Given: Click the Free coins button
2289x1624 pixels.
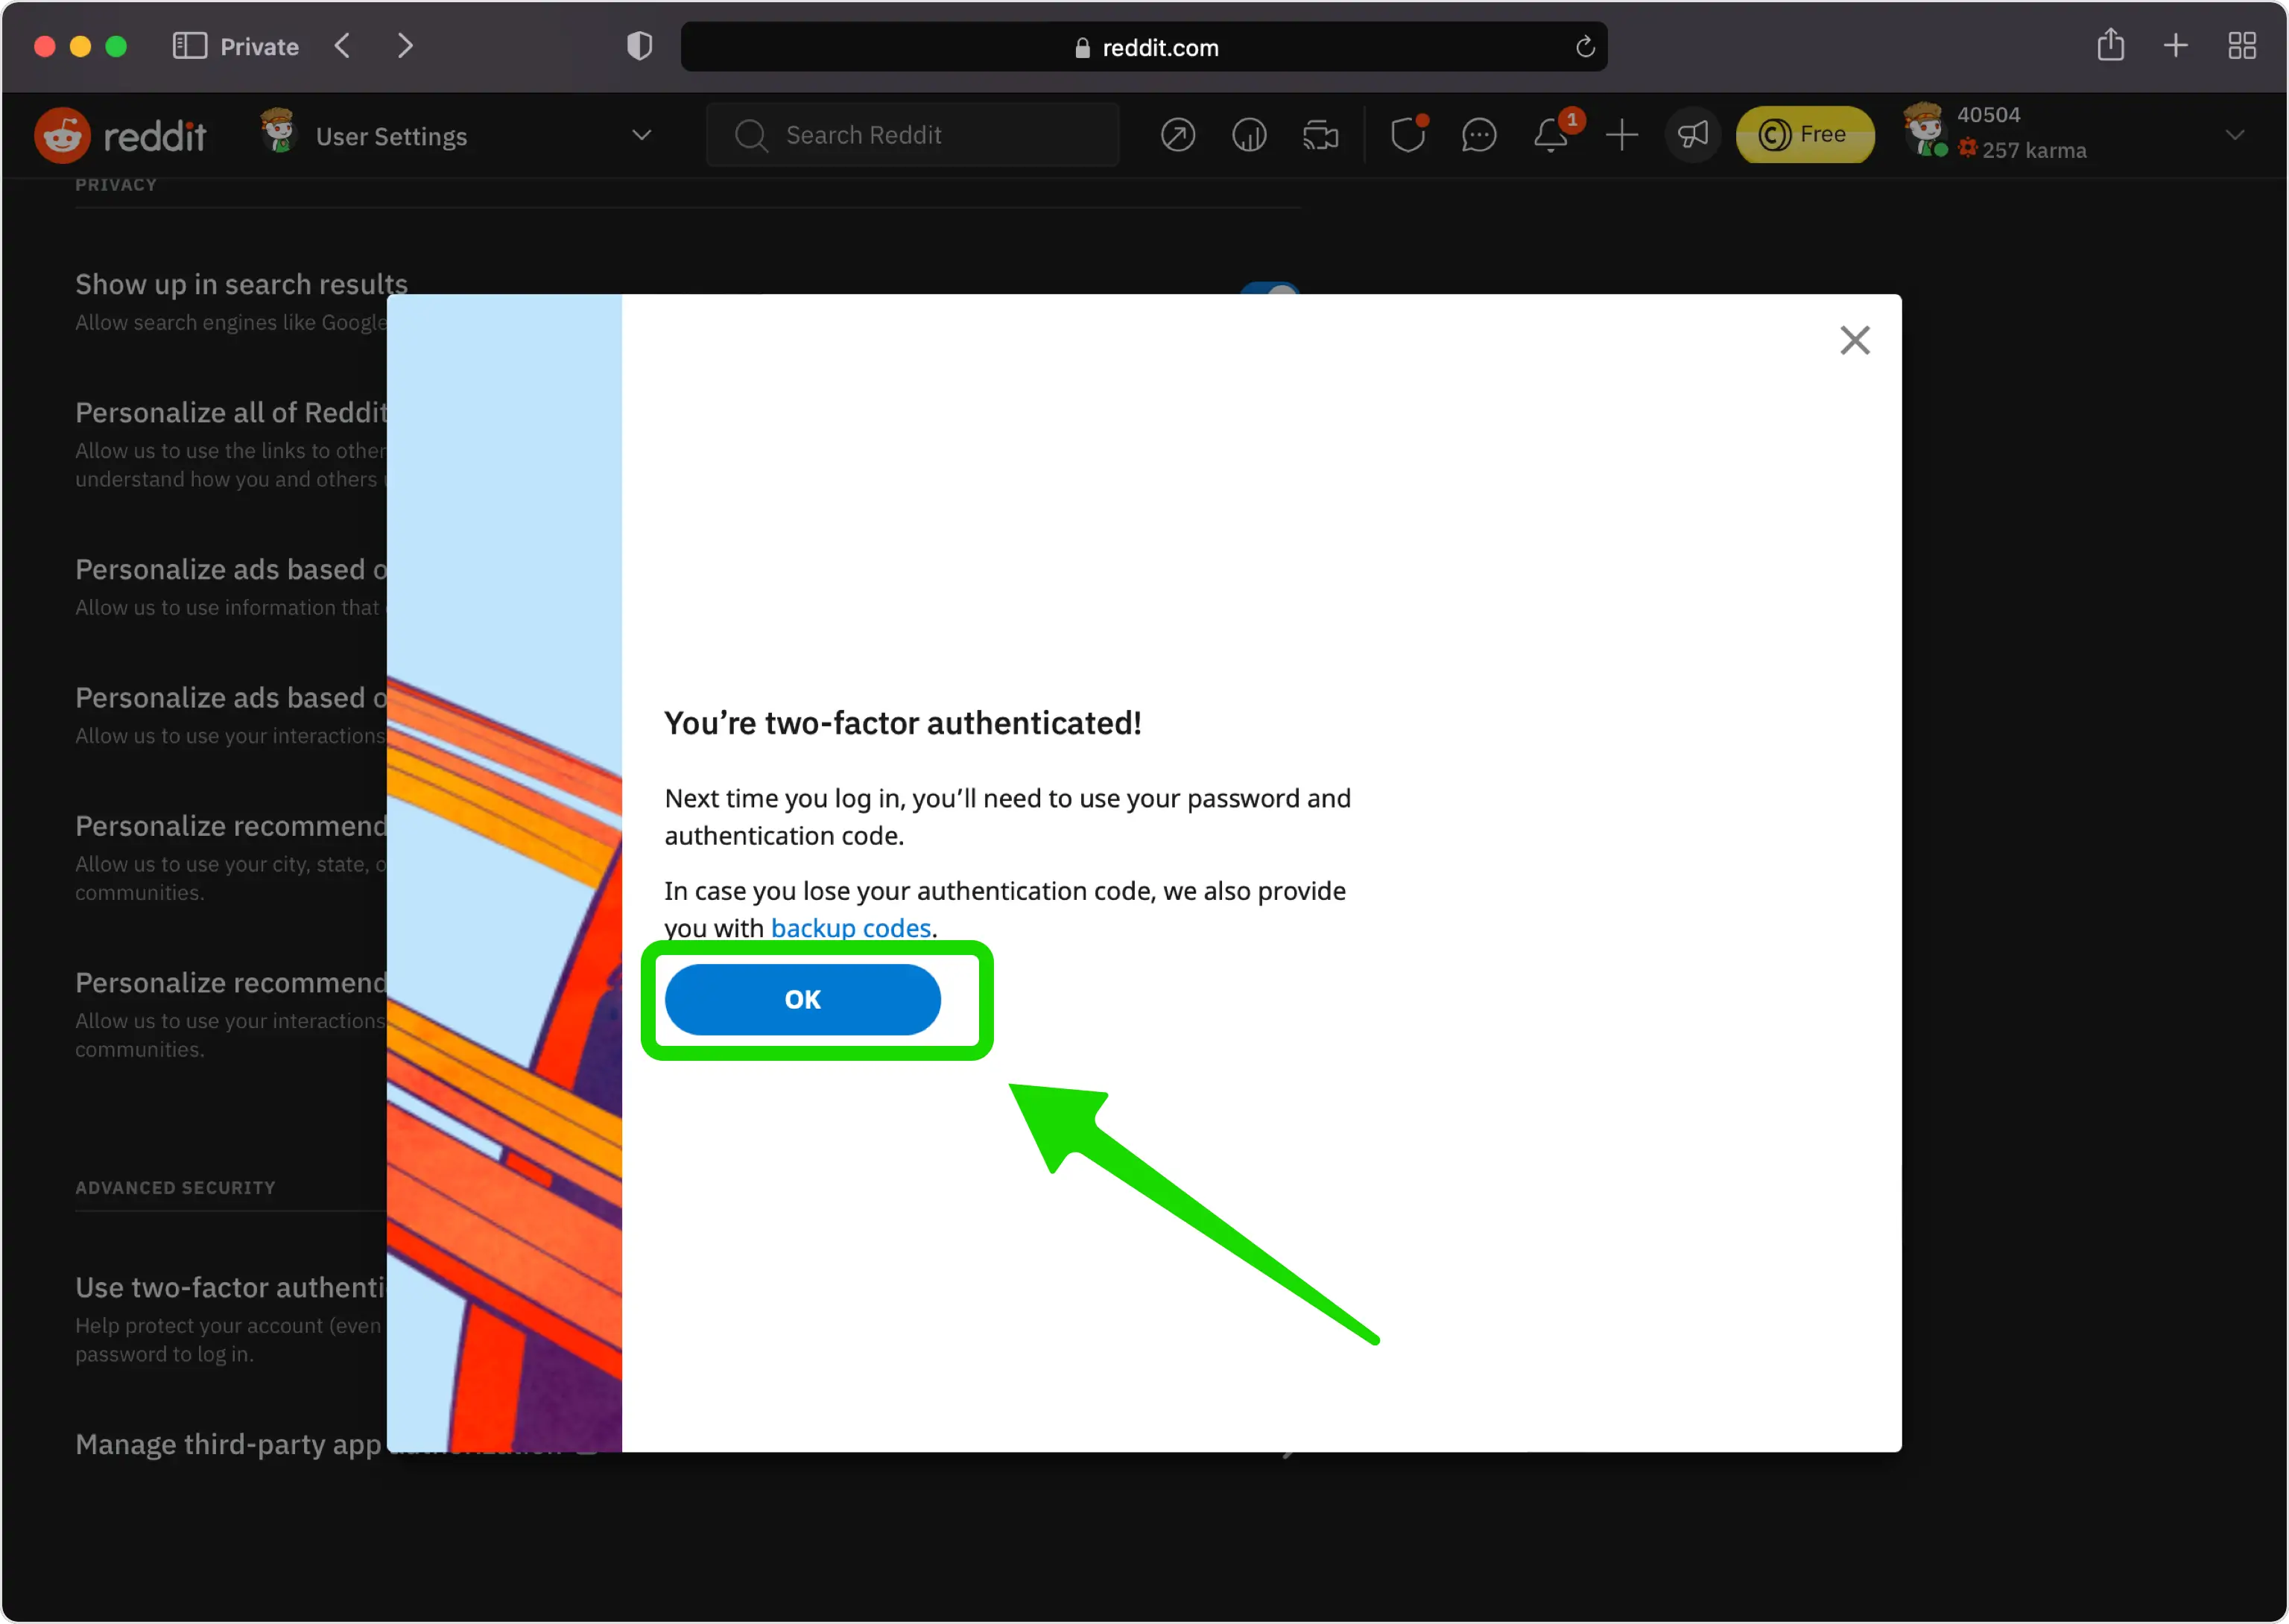Looking at the screenshot, I should pos(1803,135).
